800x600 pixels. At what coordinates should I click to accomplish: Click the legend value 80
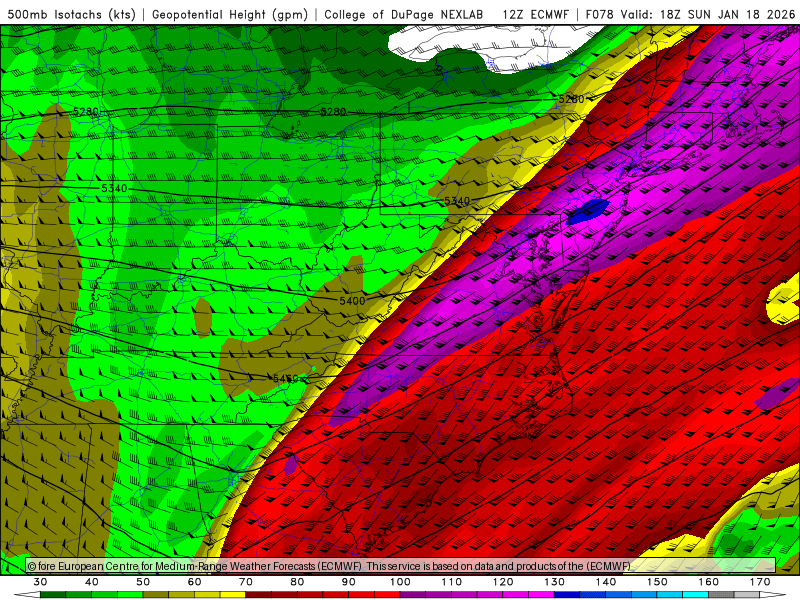click(297, 582)
